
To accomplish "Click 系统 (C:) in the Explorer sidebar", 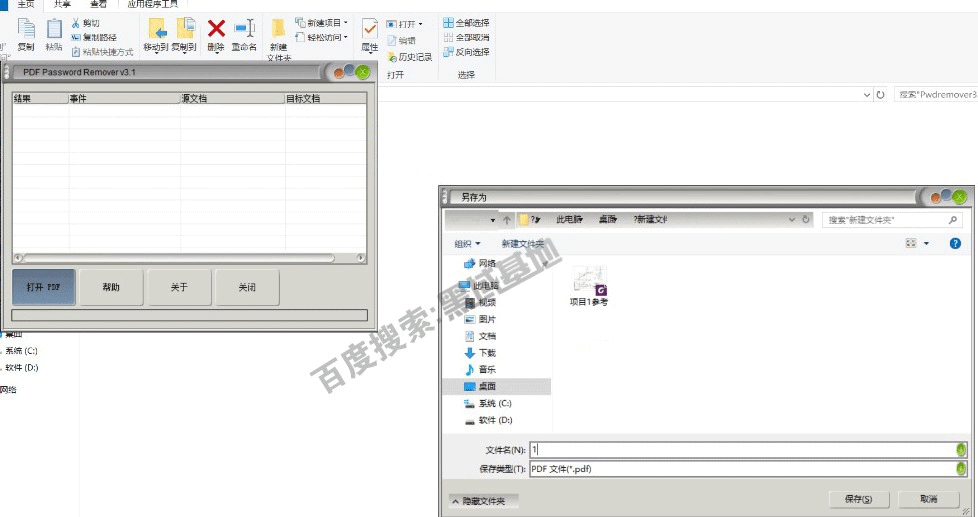I will click(21, 351).
